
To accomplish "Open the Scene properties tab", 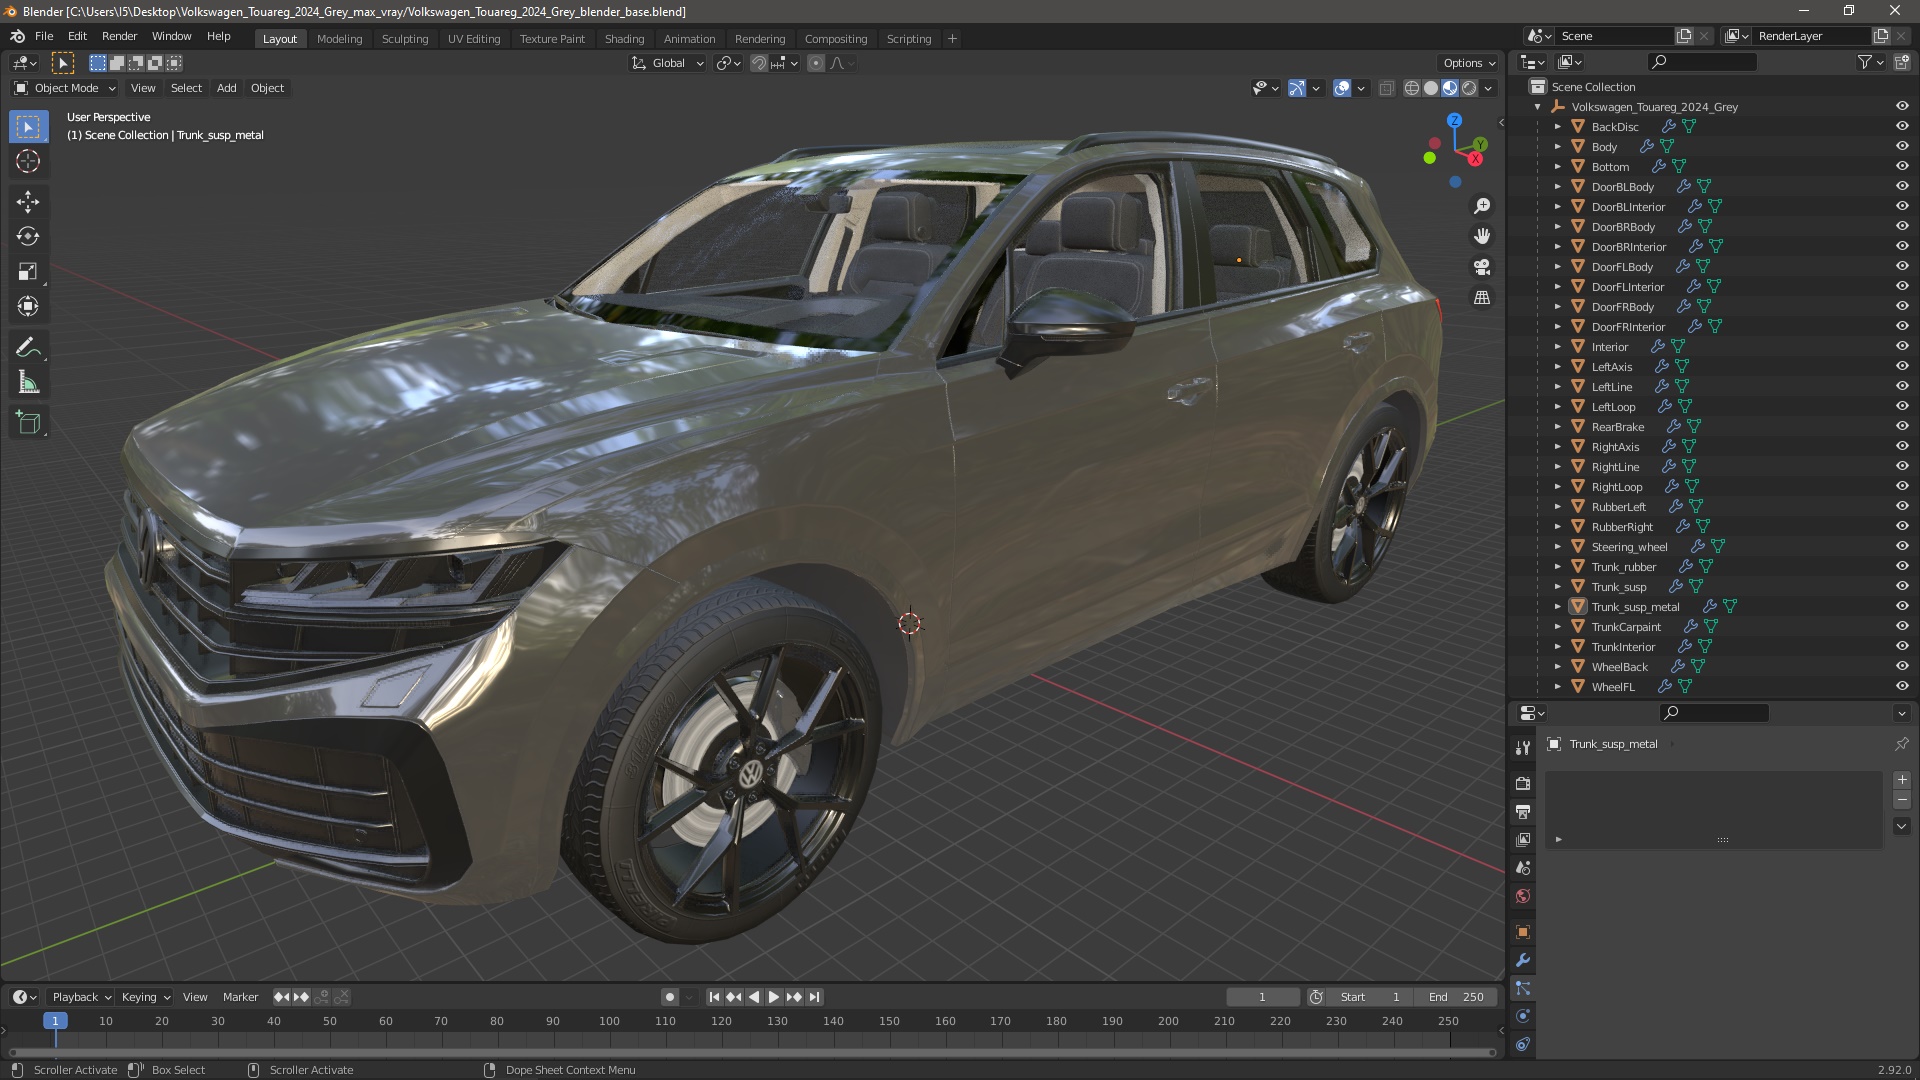I will (x=1523, y=868).
